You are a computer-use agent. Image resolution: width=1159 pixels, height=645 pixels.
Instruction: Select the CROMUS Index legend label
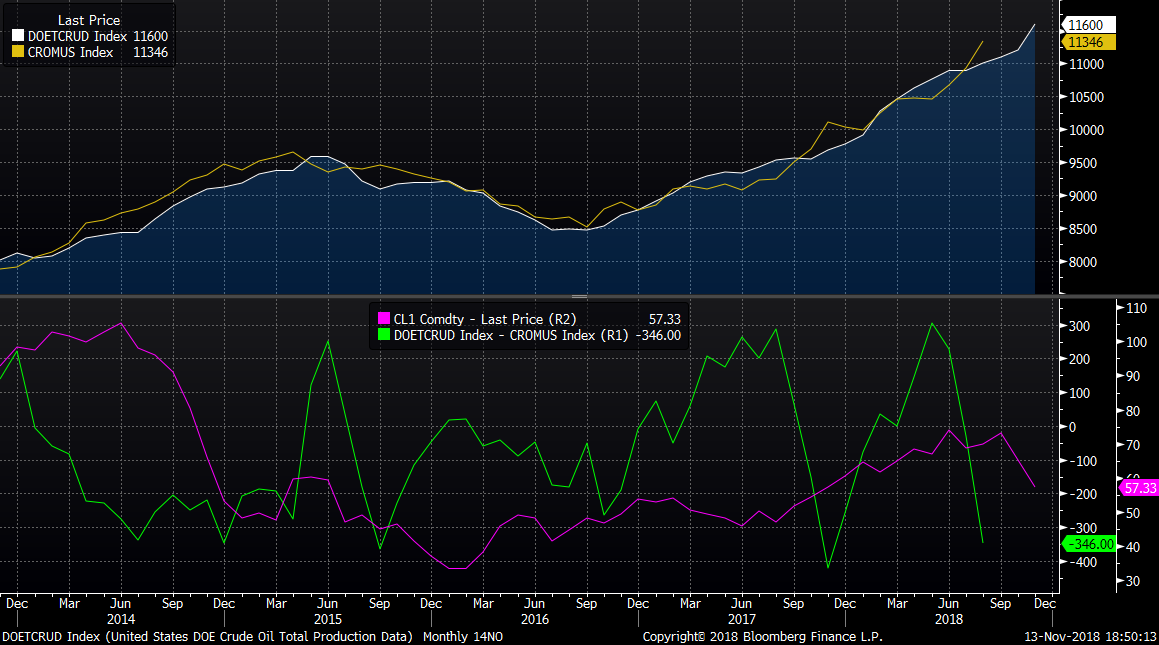click(x=63, y=52)
